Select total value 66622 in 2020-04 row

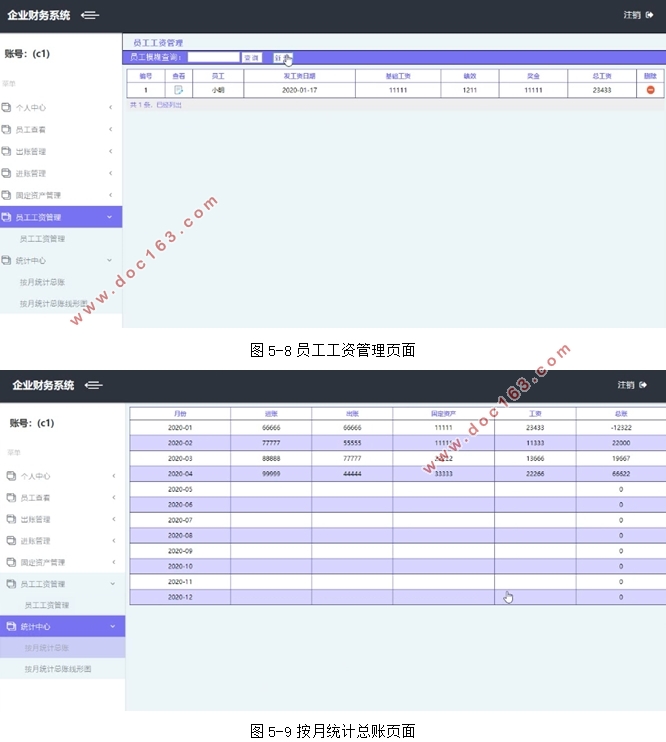[x=621, y=473]
